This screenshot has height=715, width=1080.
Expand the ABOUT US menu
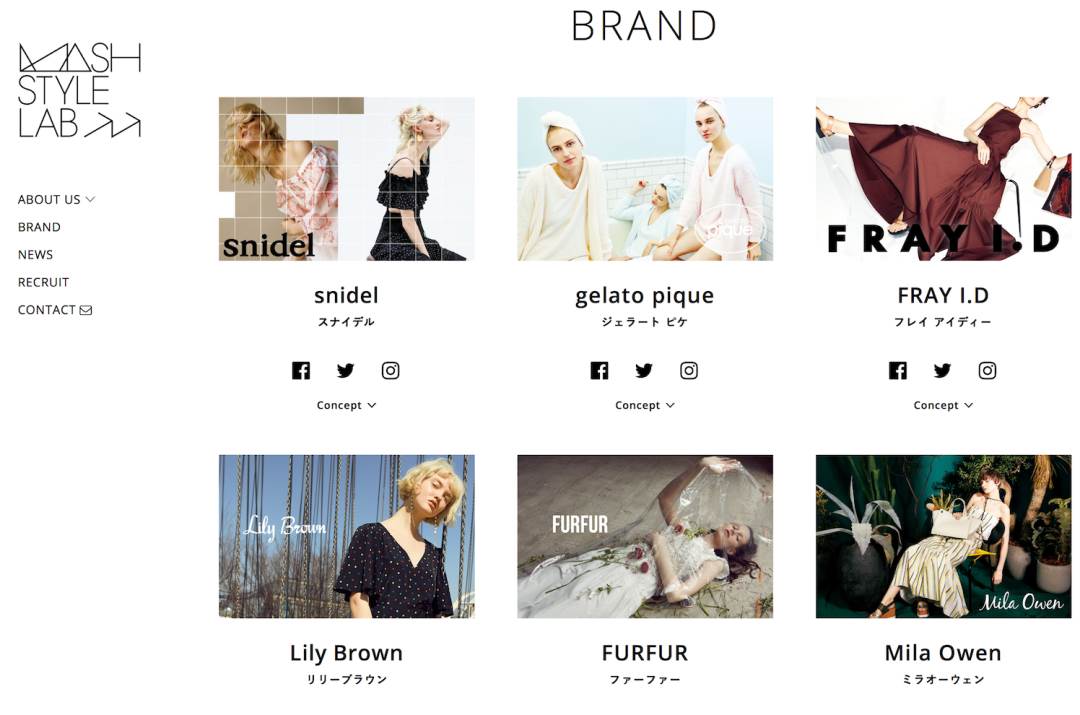pos(56,200)
